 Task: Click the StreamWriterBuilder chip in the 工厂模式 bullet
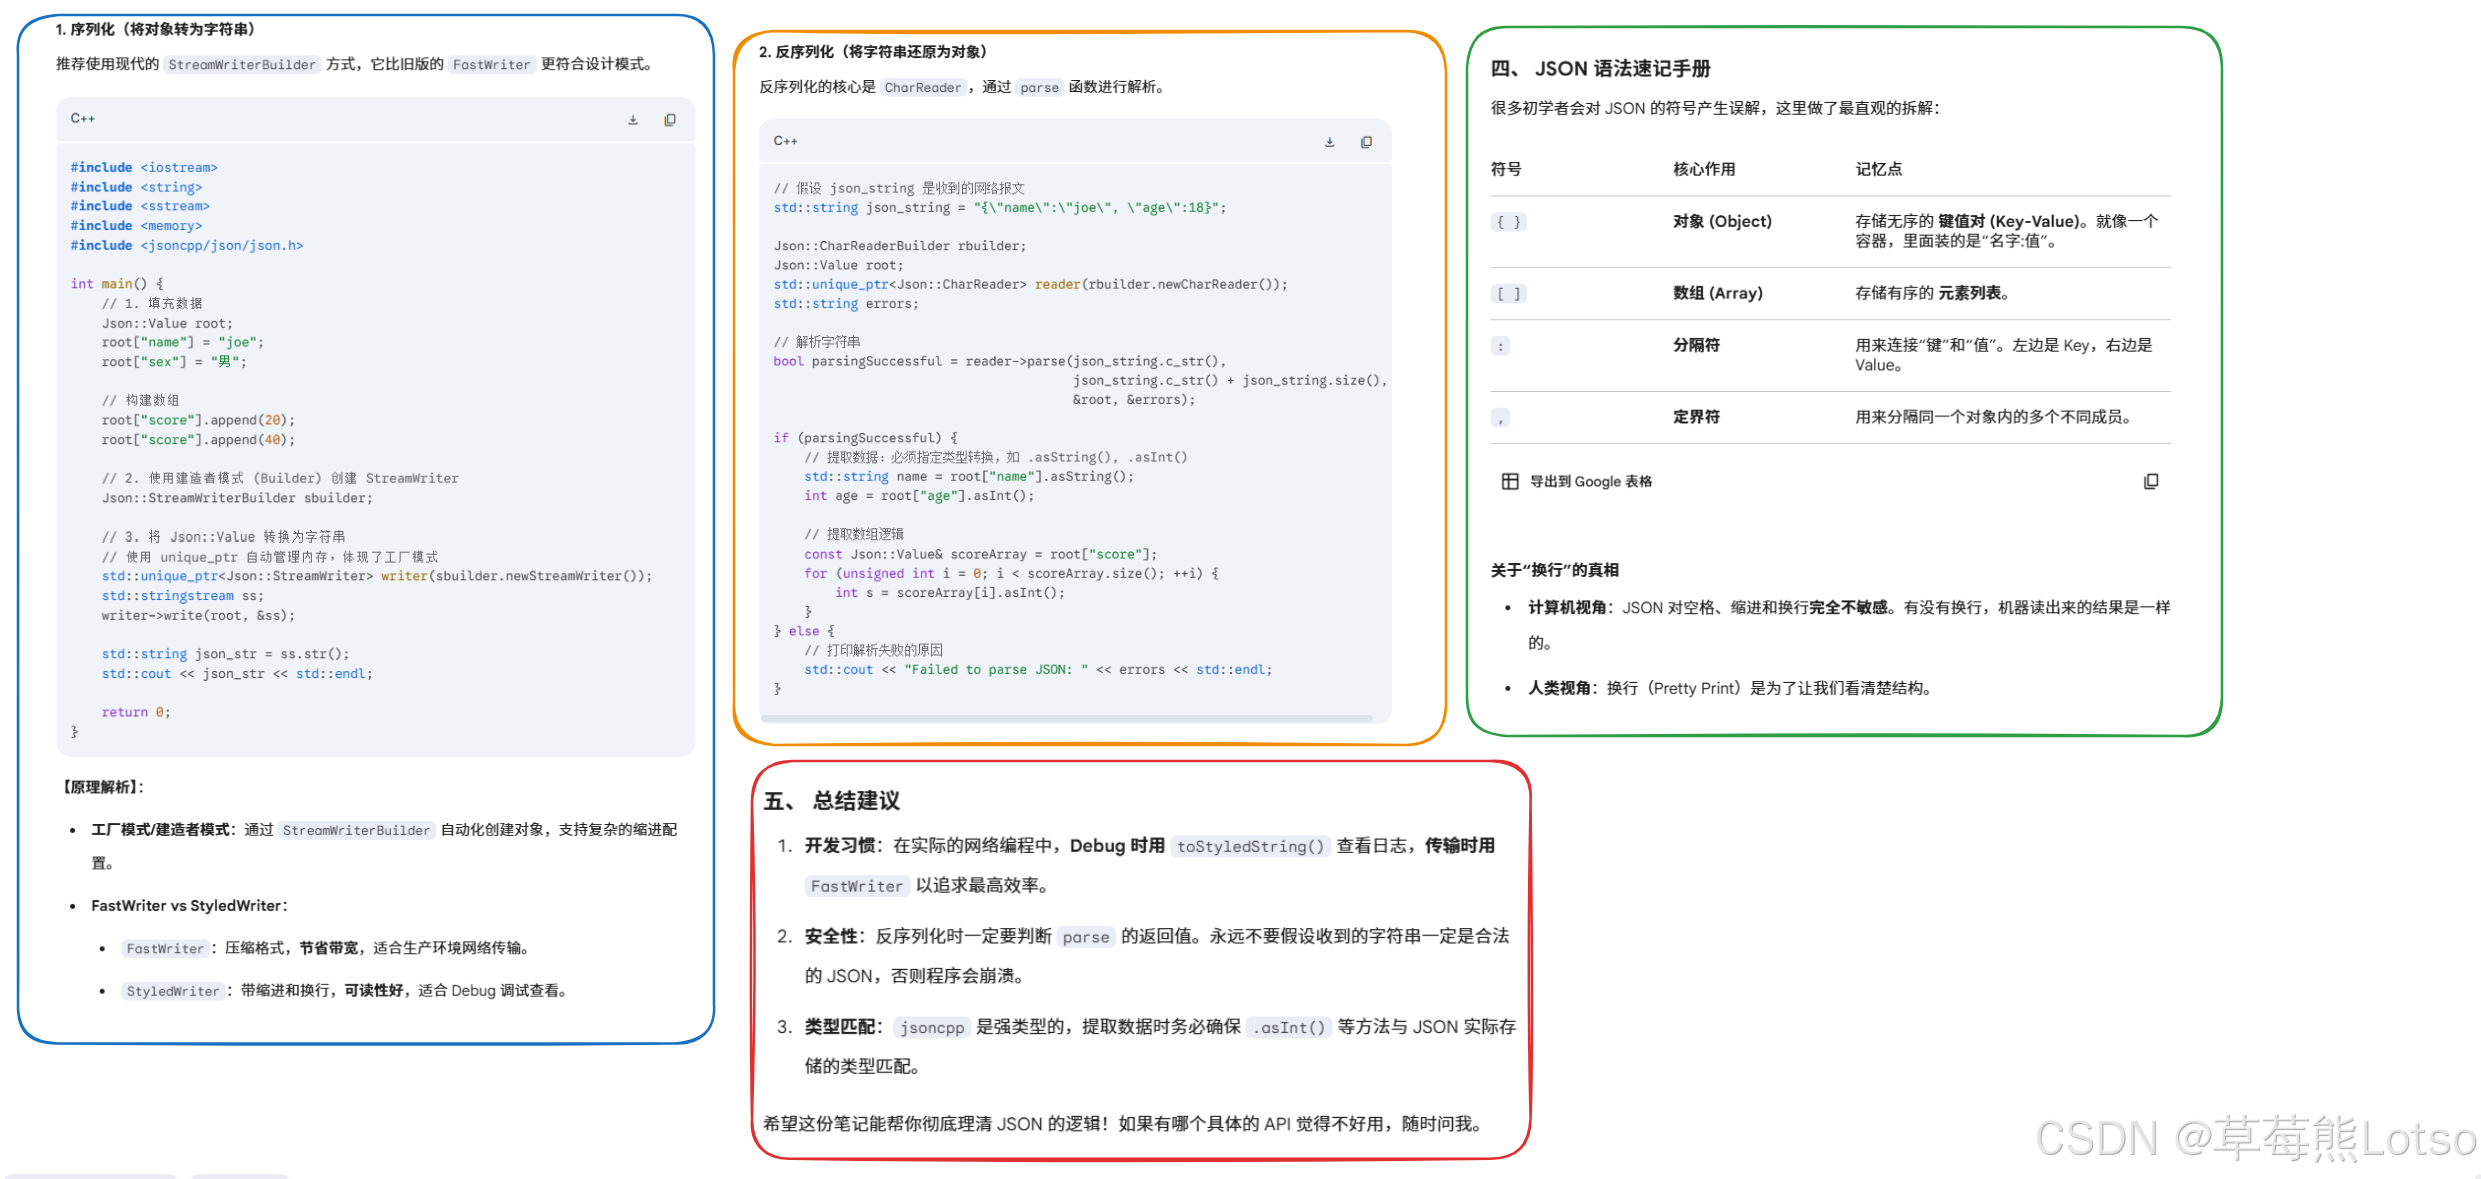pyautogui.click(x=356, y=830)
